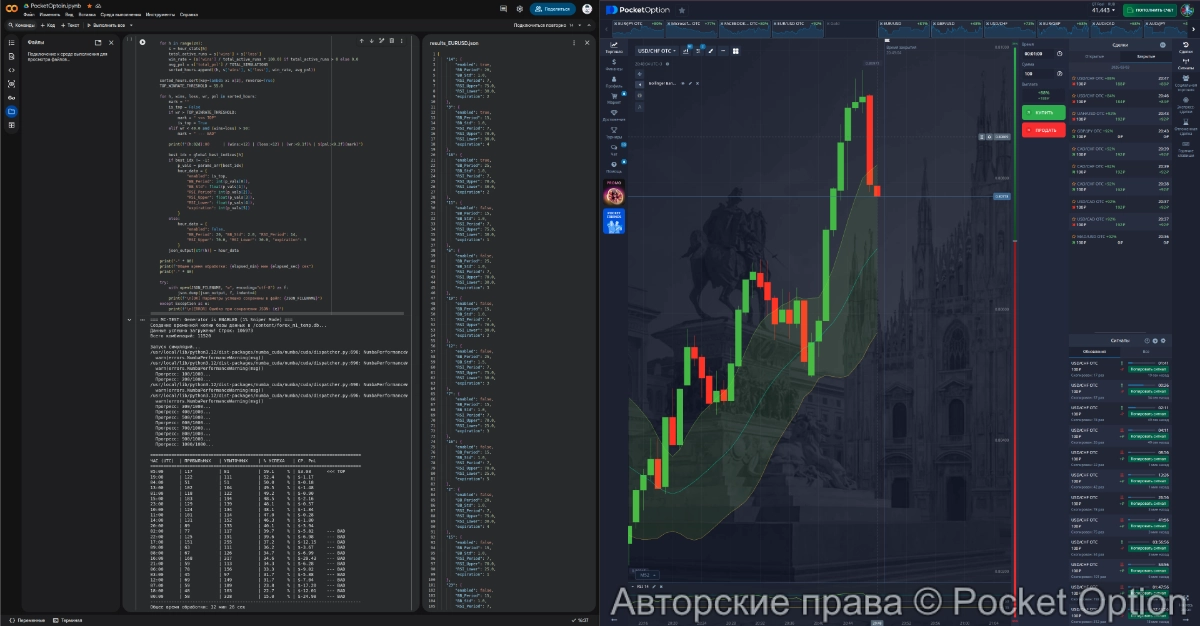The width and height of the screenshot is (1200, 626).
Task: Switch to the All signals tab
Action: (x=1144, y=351)
